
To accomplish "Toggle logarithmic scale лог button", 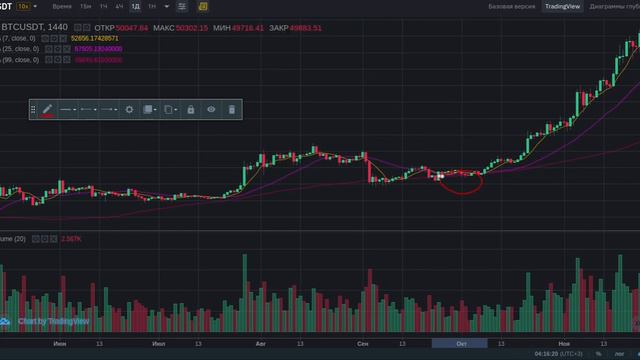I will [619, 354].
